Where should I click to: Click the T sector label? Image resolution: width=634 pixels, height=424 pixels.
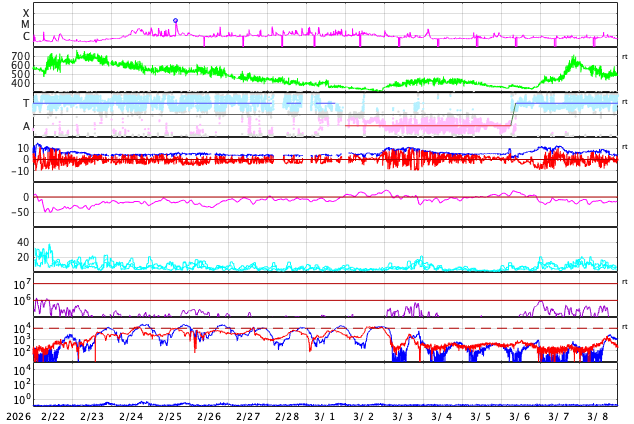click(x=26, y=103)
